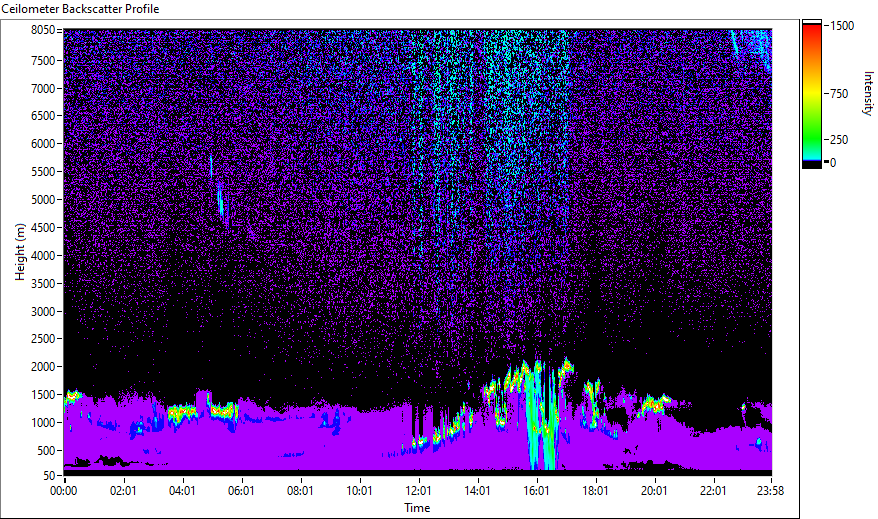Screen dimensions: 878x519
Task: Click the 6000 height axis value
Action: pos(43,144)
